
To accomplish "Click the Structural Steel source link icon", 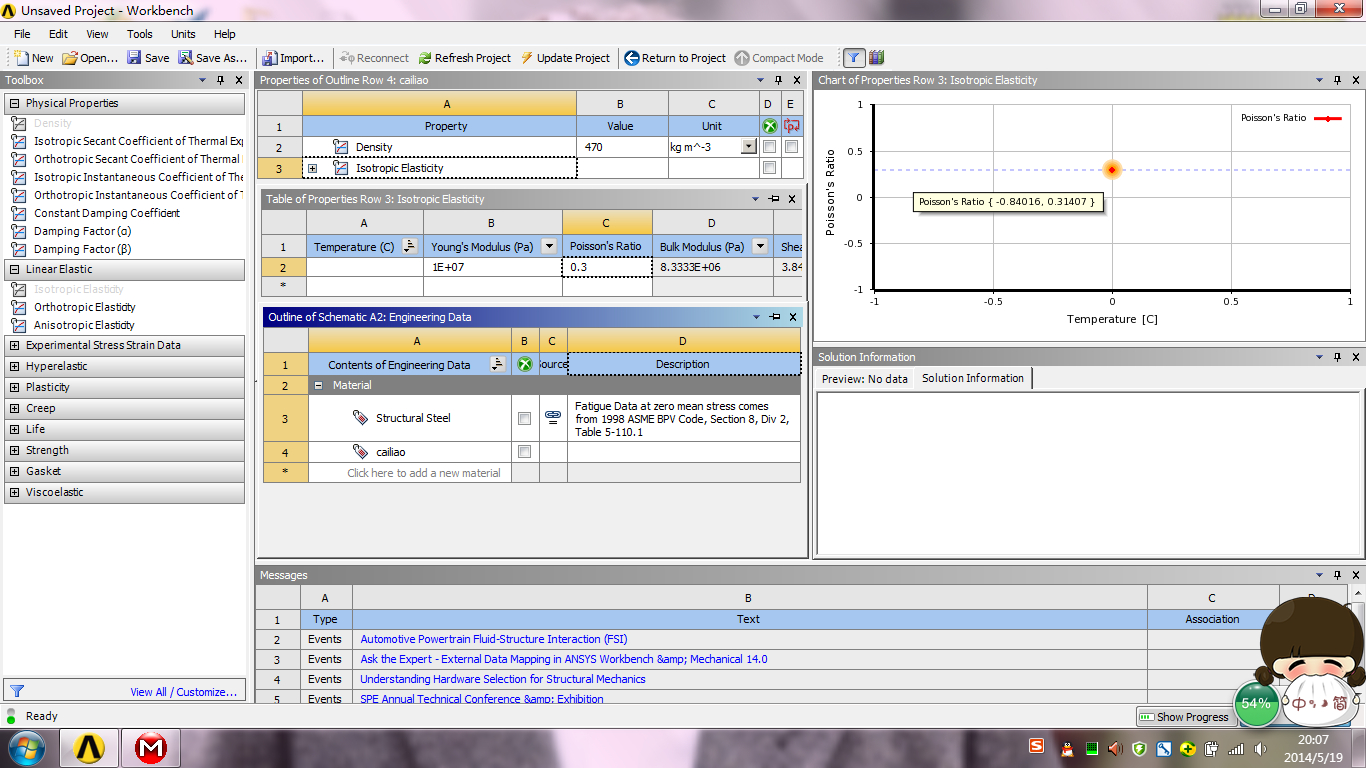I will (x=552, y=418).
